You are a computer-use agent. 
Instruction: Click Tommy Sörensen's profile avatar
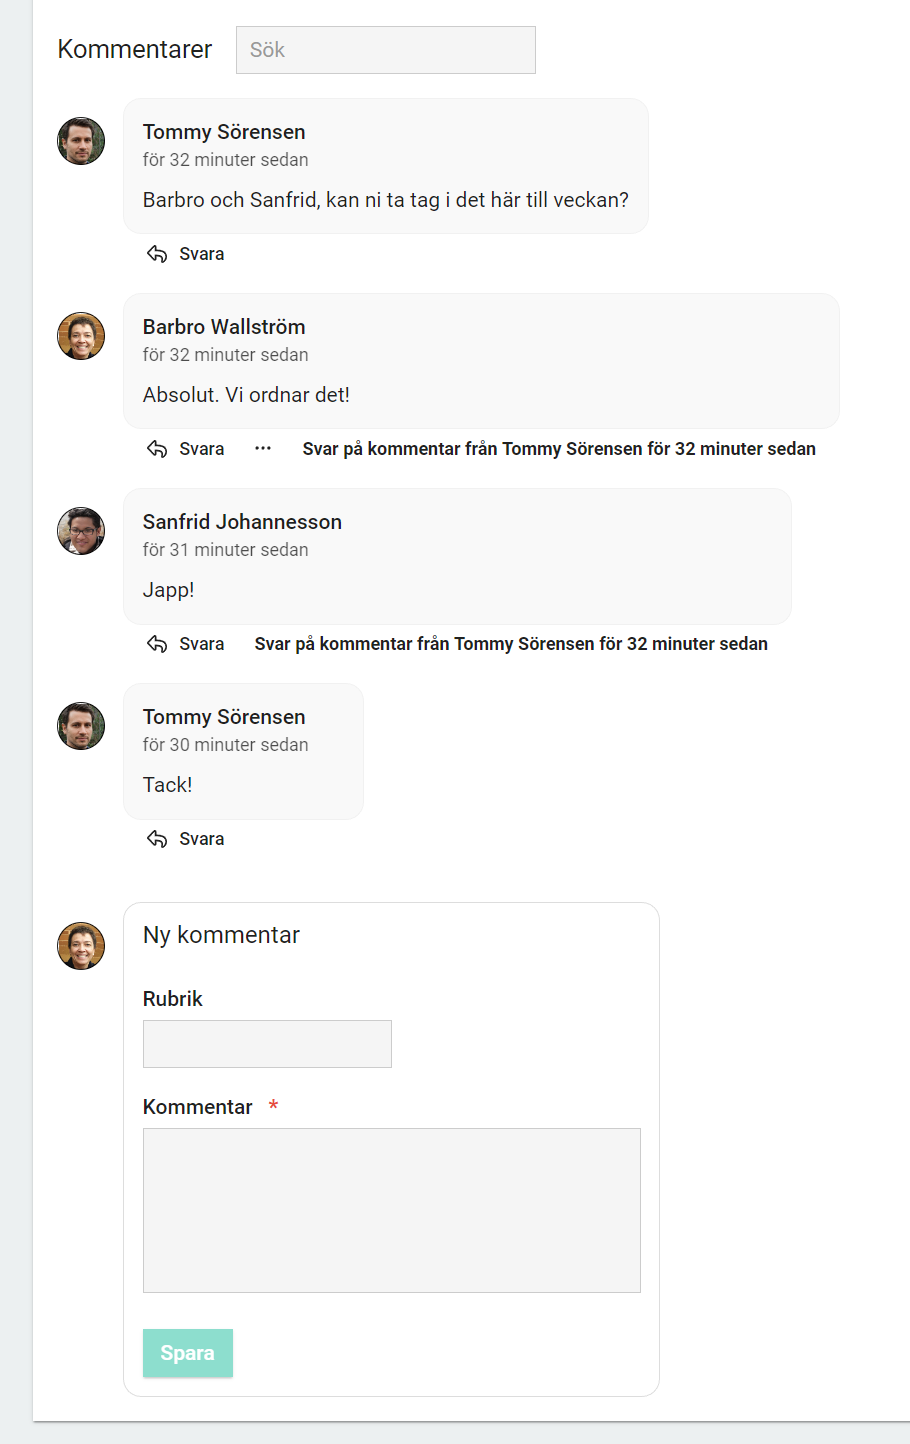click(80, 141)
